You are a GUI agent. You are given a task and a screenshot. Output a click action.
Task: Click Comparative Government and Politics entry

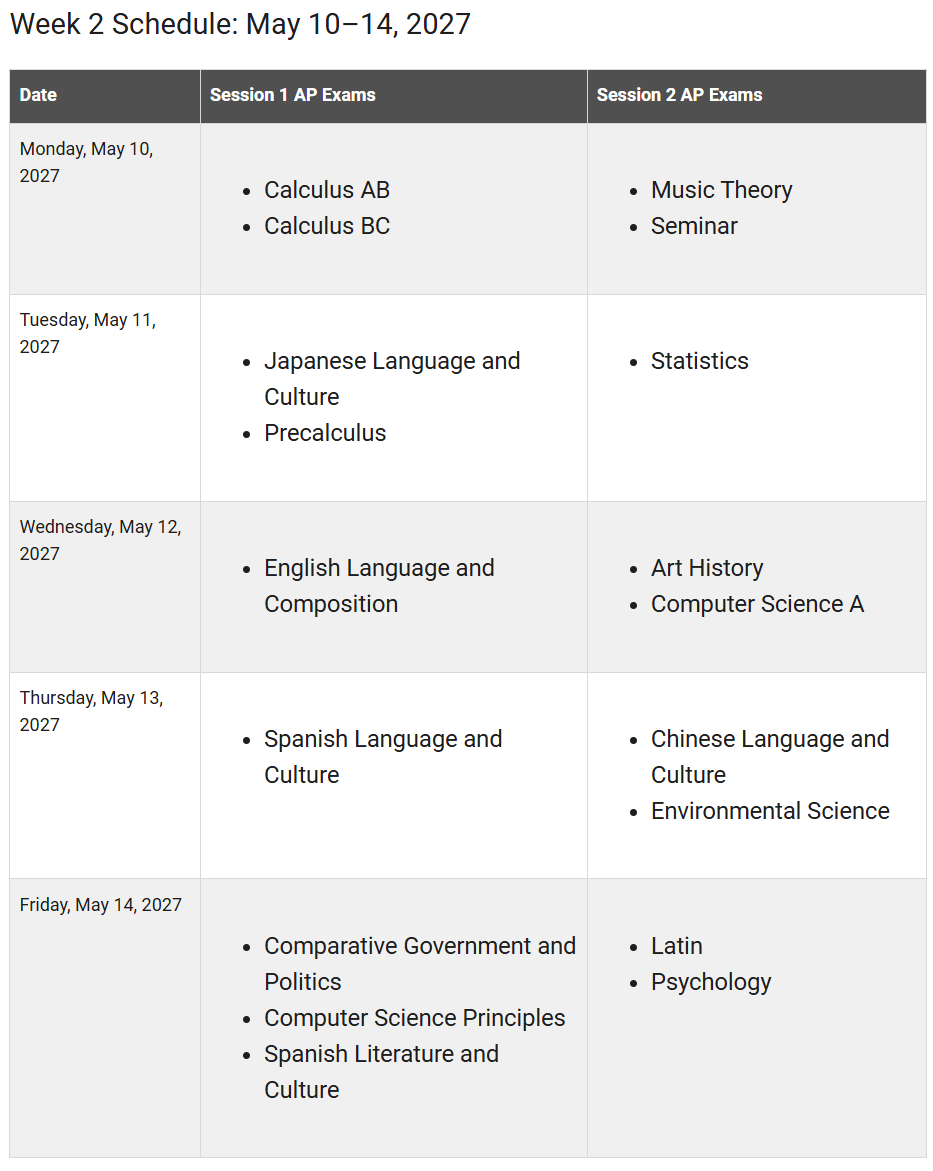[x=420, y=963]
